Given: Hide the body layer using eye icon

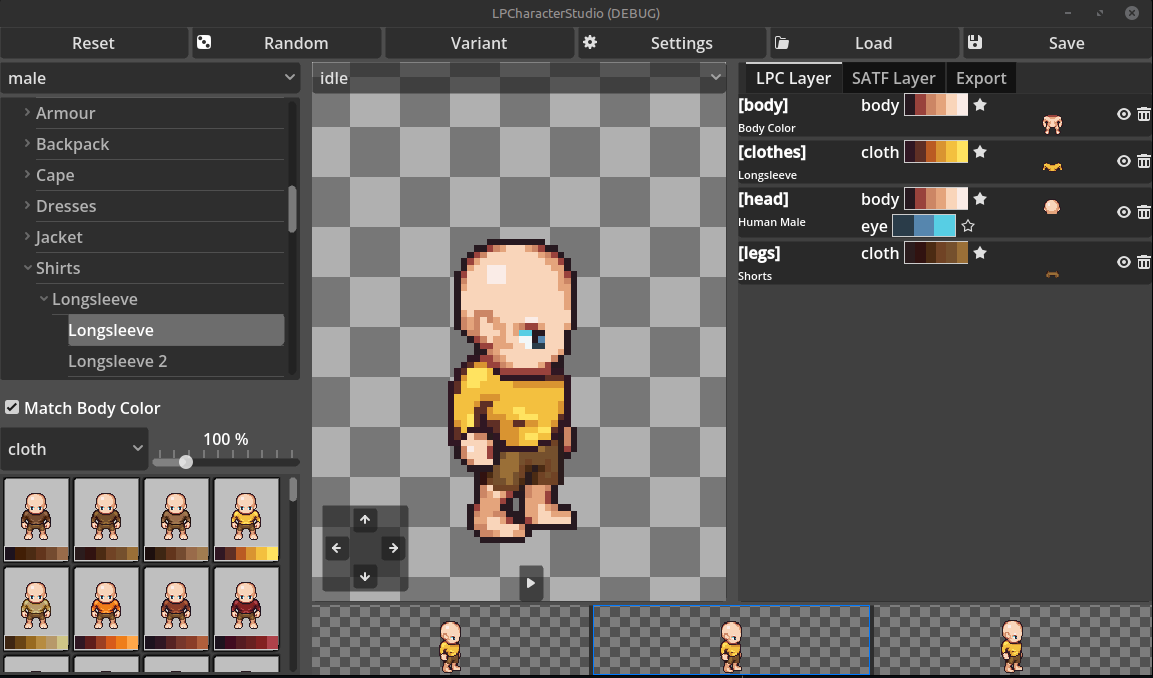Looking at the screenshot, I should click(x=1124, y=114).
